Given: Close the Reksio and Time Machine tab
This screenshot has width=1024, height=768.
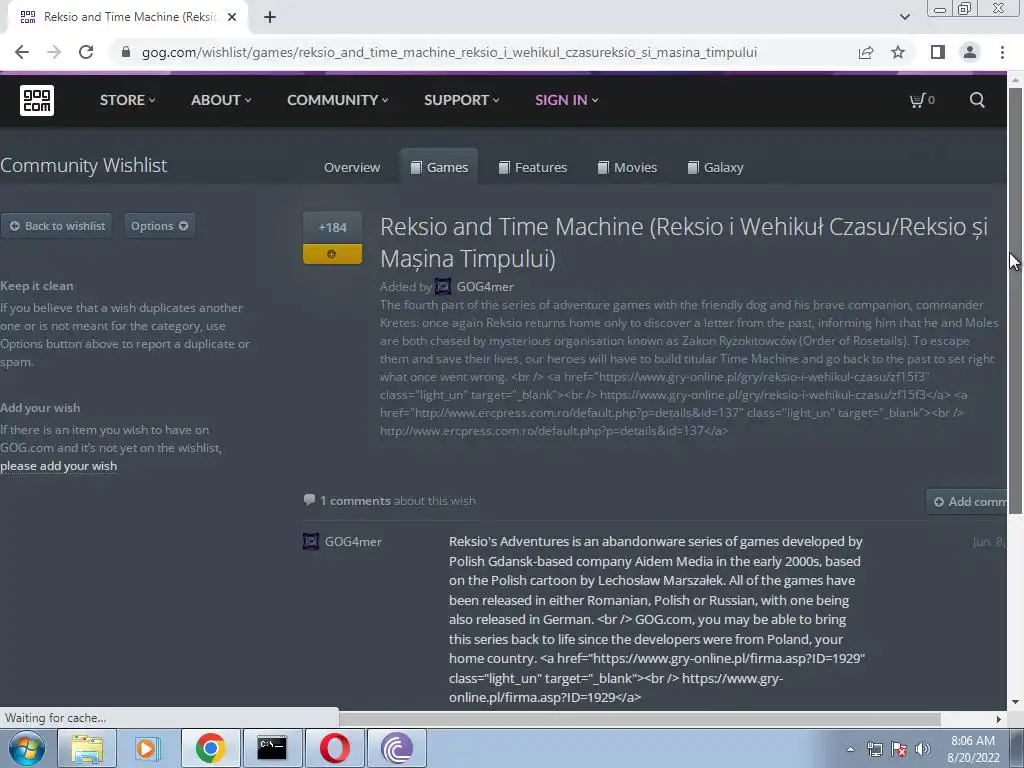Looking at the screenshot, I should point(232,17).
